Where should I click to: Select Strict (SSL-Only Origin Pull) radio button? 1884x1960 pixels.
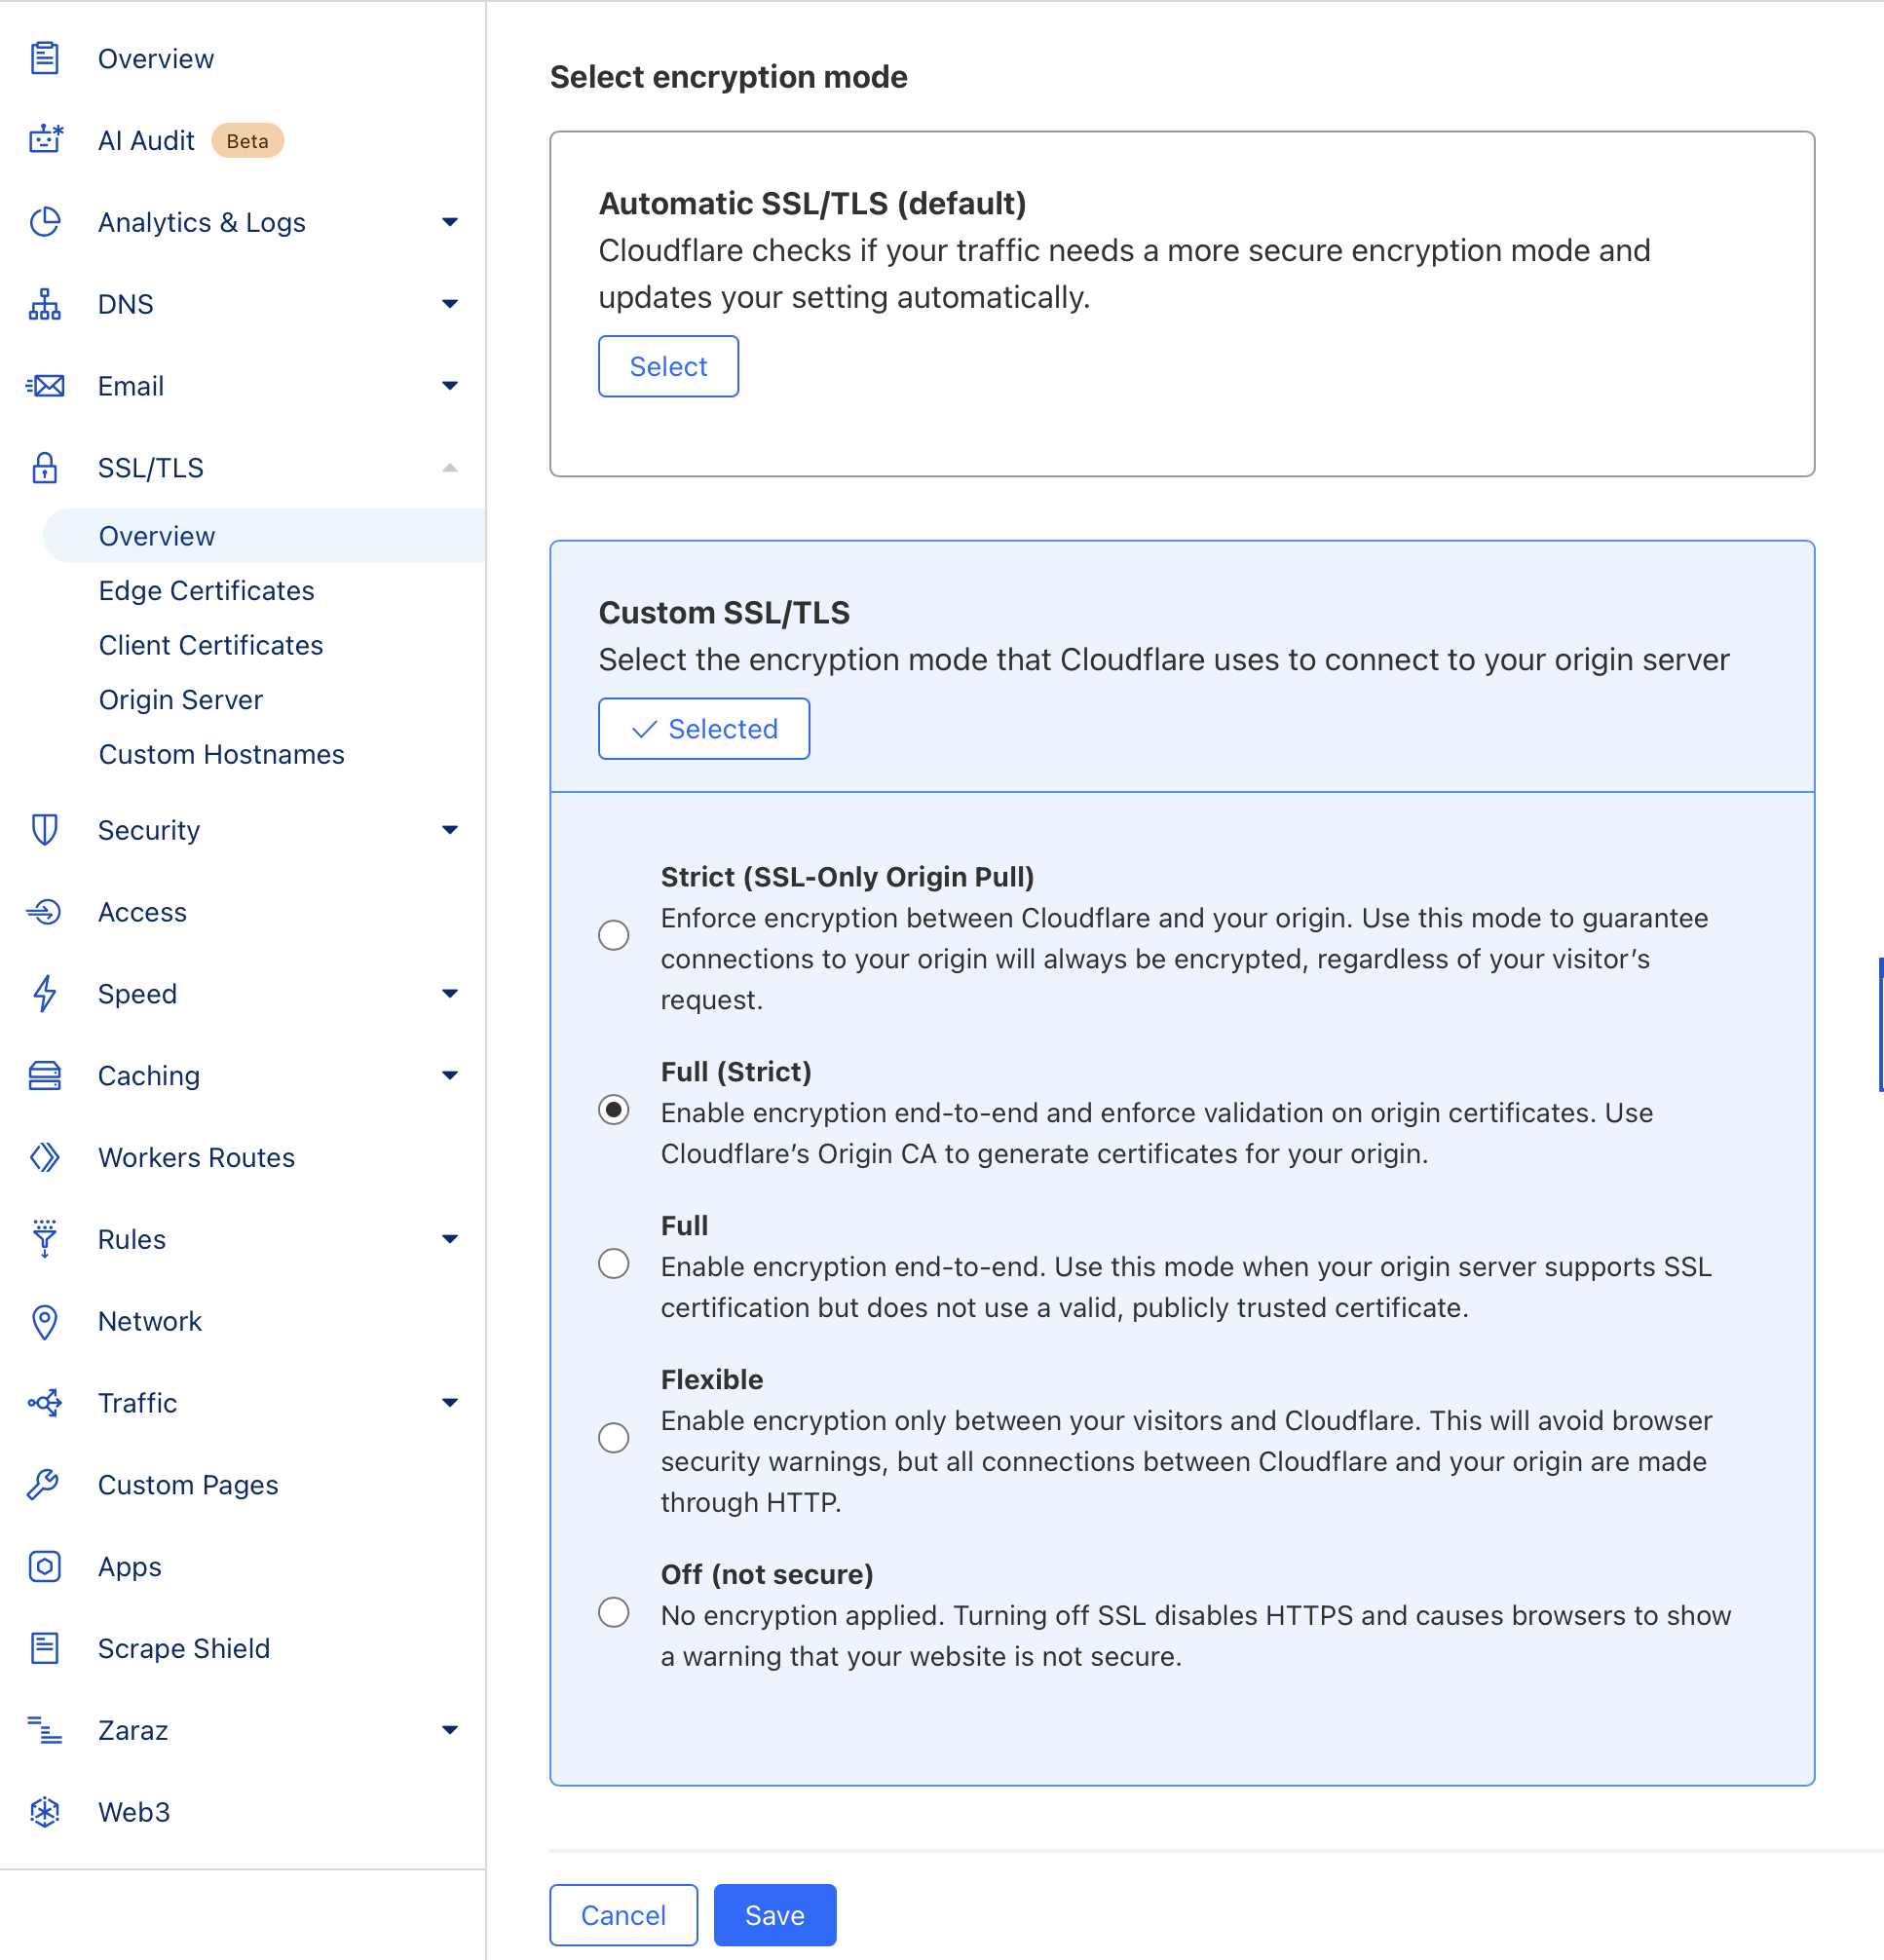click(613, 936)
